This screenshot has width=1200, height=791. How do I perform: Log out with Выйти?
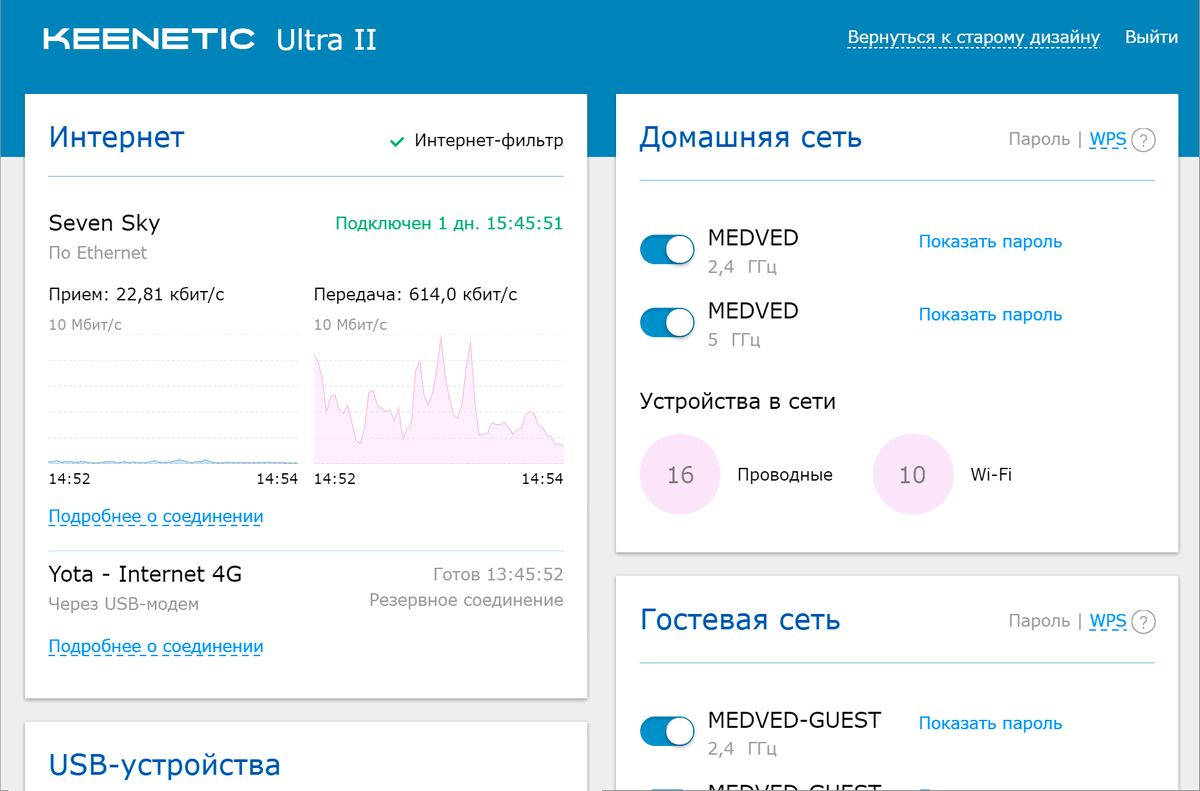[1151, 37]
